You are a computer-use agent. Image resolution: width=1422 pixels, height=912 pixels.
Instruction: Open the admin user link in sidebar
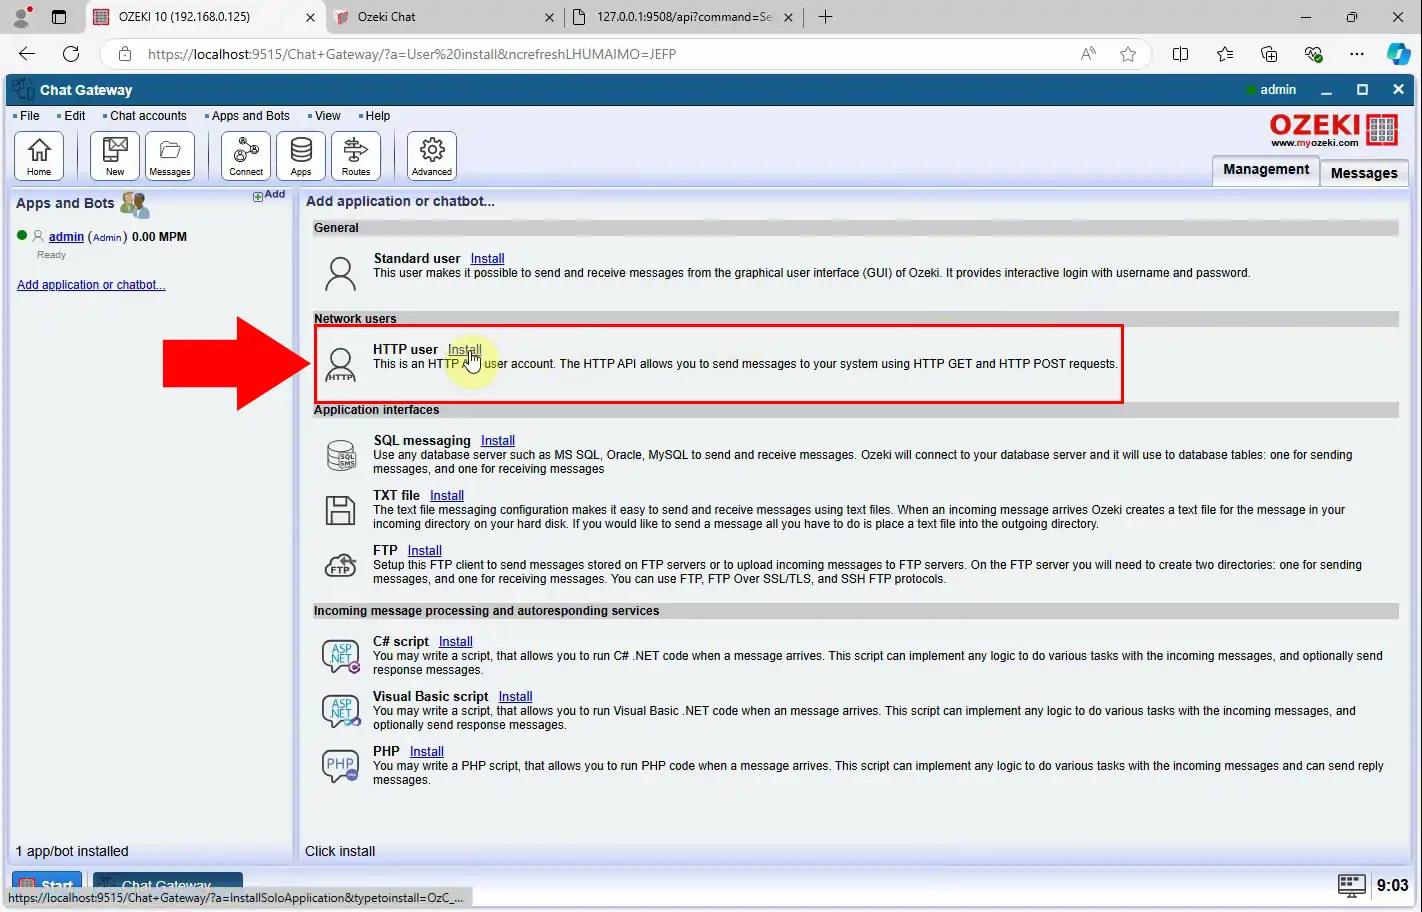tap(66, 237)
